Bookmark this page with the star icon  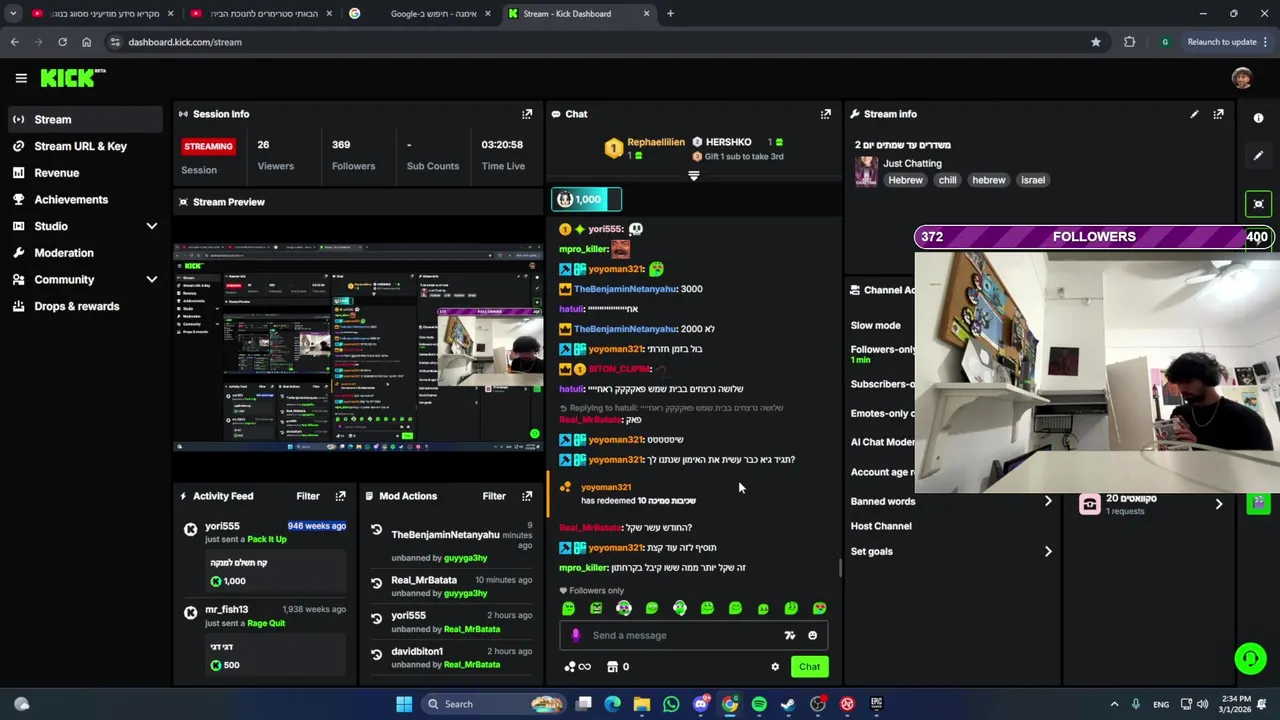tap(1096, 42)
